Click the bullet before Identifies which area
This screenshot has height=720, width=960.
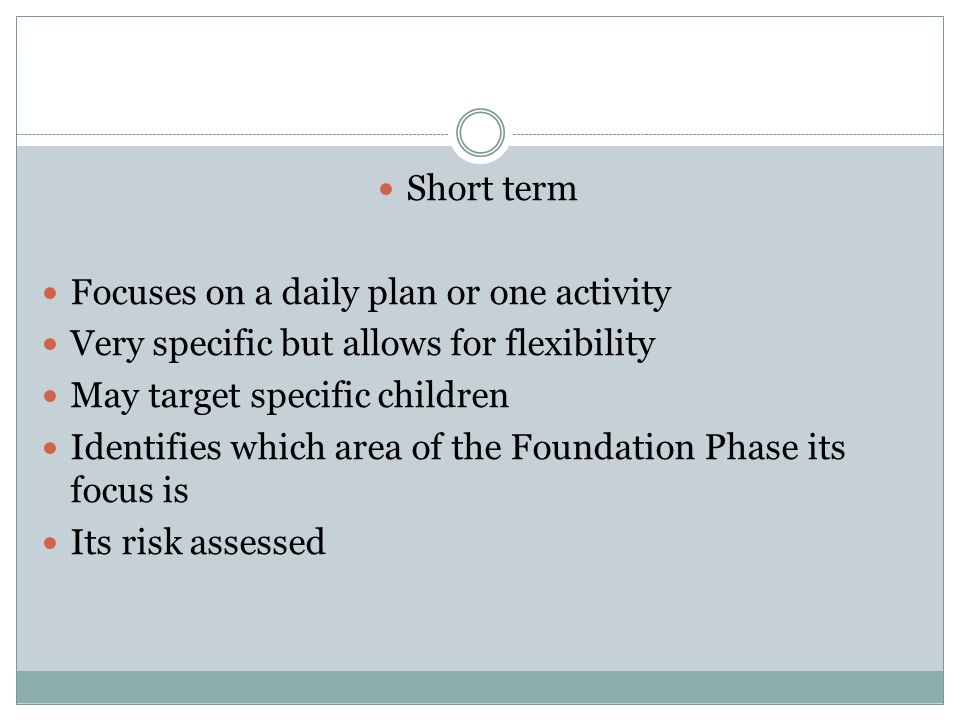point(50,449)
